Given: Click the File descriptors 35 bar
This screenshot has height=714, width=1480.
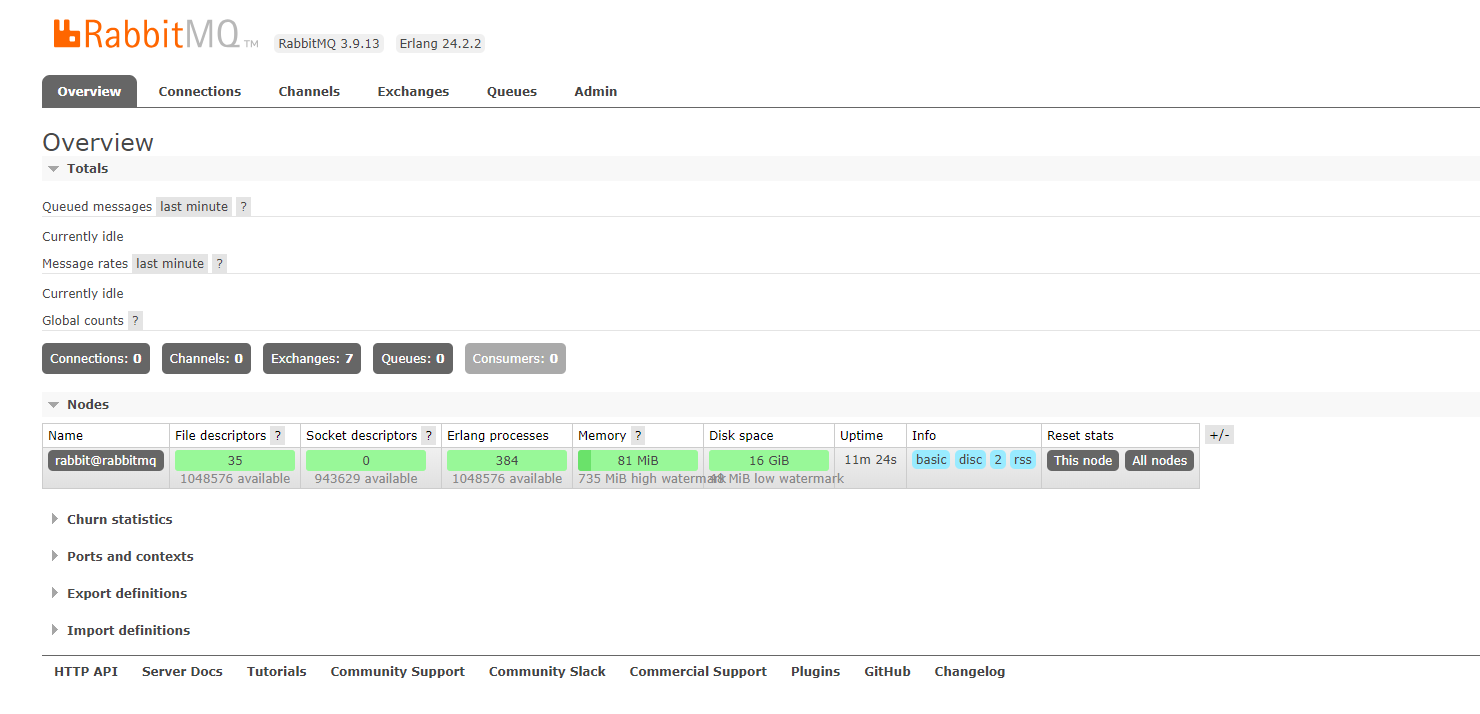Looking at the screenshot, I should (235, 461).
